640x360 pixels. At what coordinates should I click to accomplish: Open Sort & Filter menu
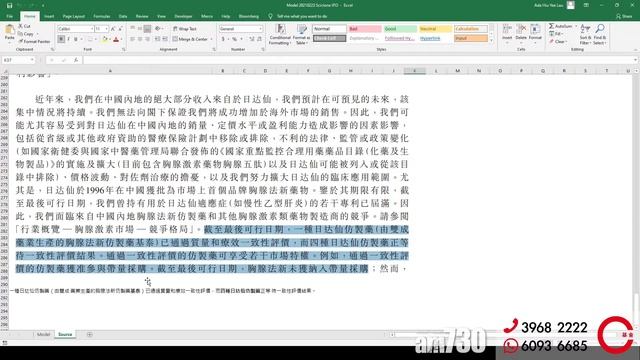pos(585,34)
